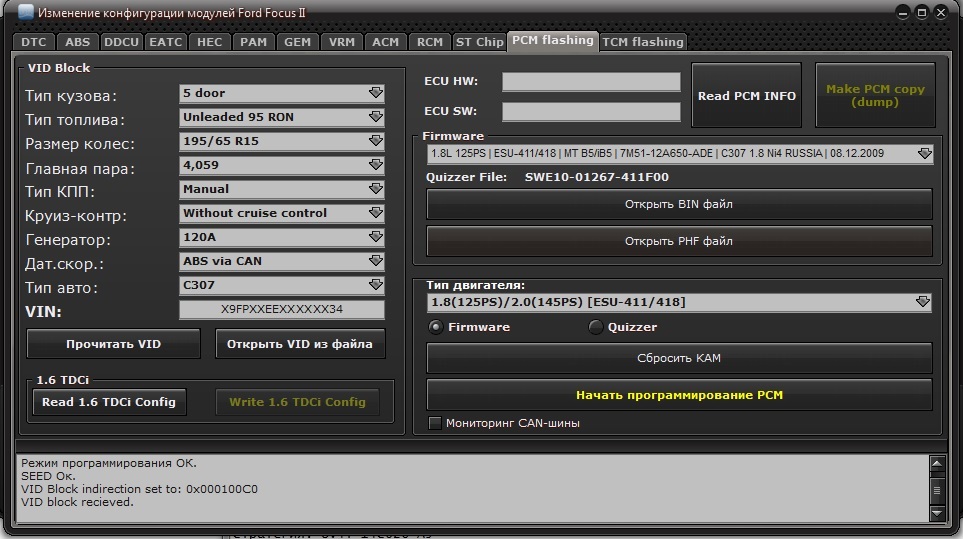Open the Генератор 120A dropdown
The image size is (963, 539).
[376, 237]
